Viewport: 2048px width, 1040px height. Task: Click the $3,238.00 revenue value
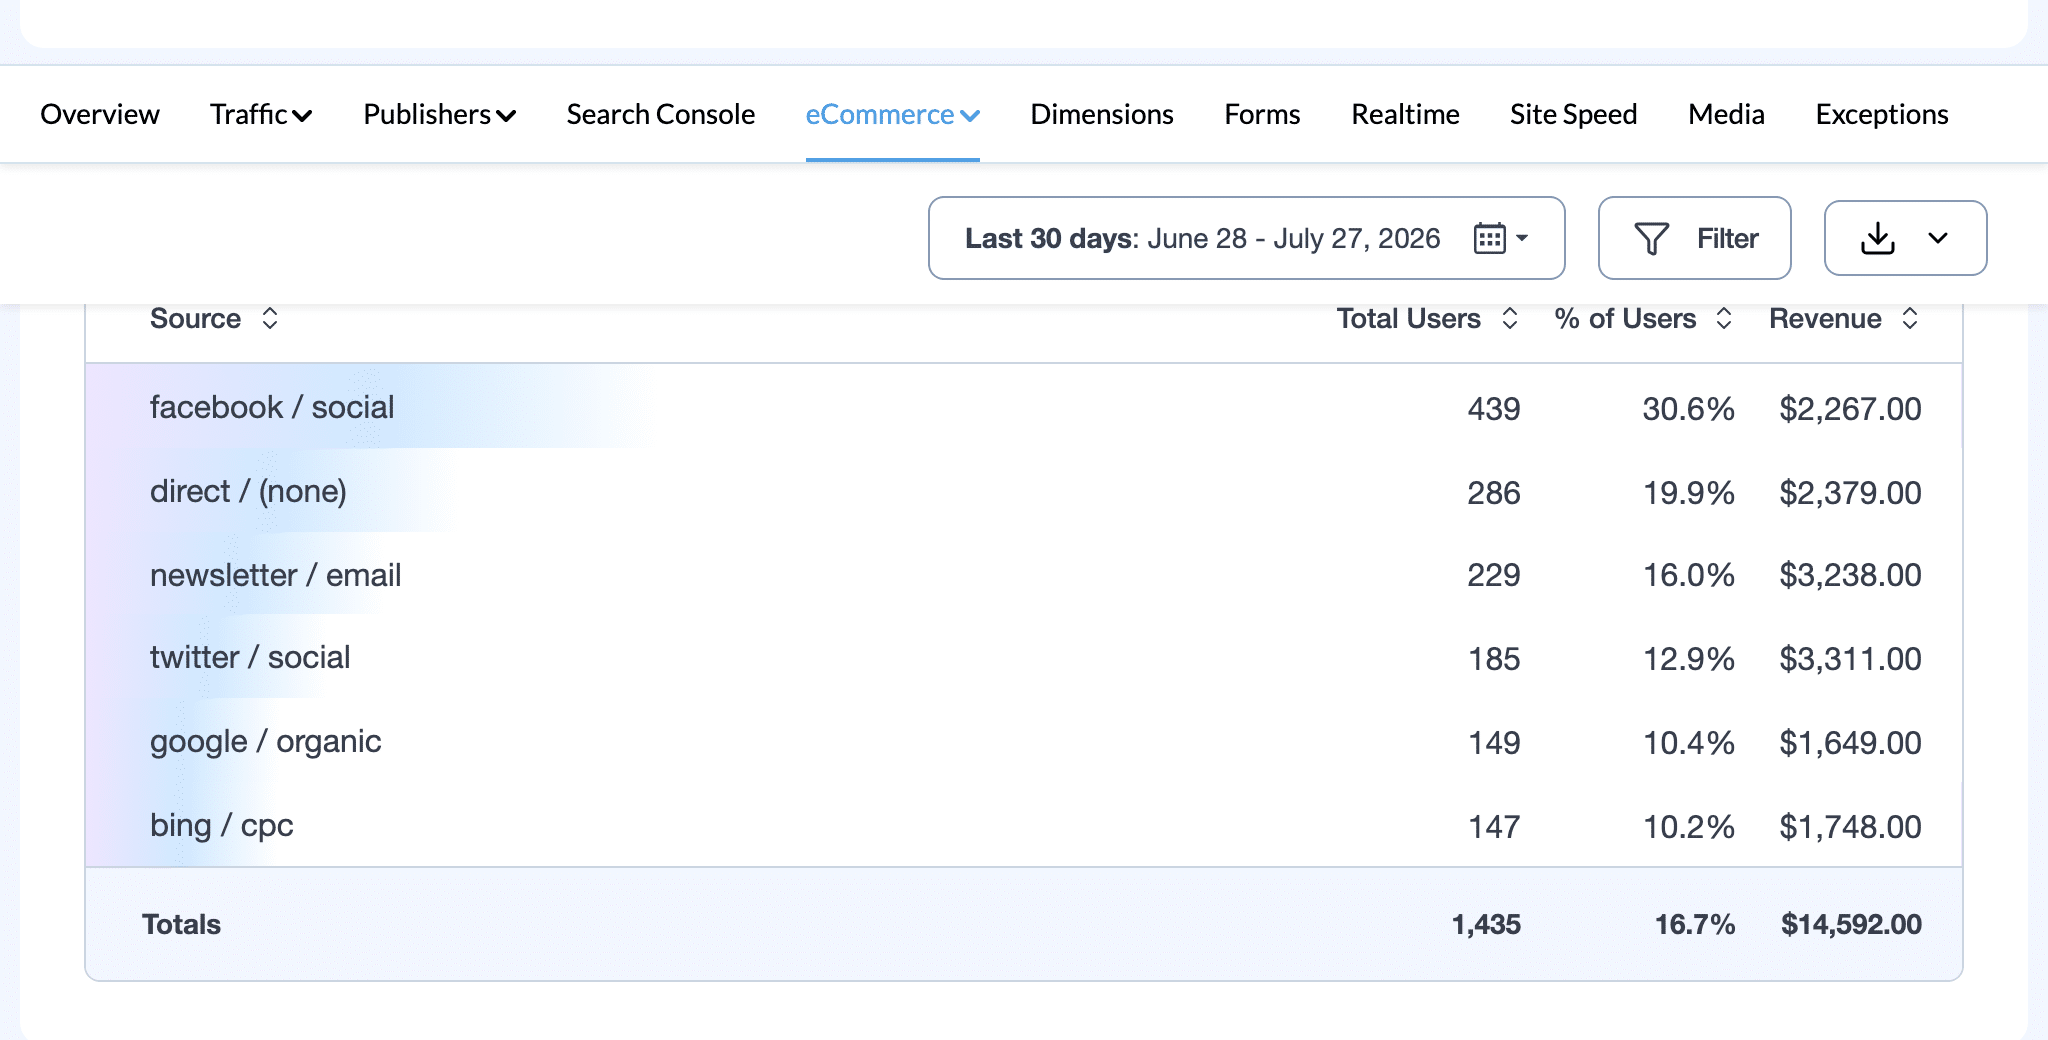click(x=1850, y=574)
